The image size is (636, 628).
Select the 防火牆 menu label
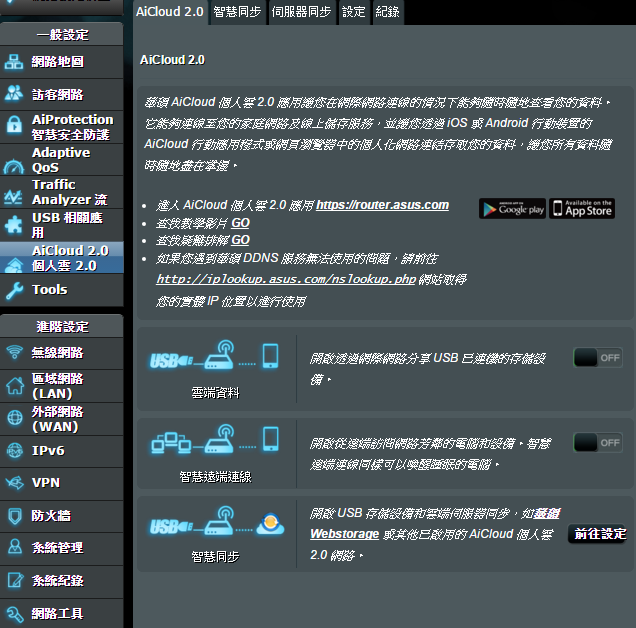pyautogui.click(x=51, y=516)
